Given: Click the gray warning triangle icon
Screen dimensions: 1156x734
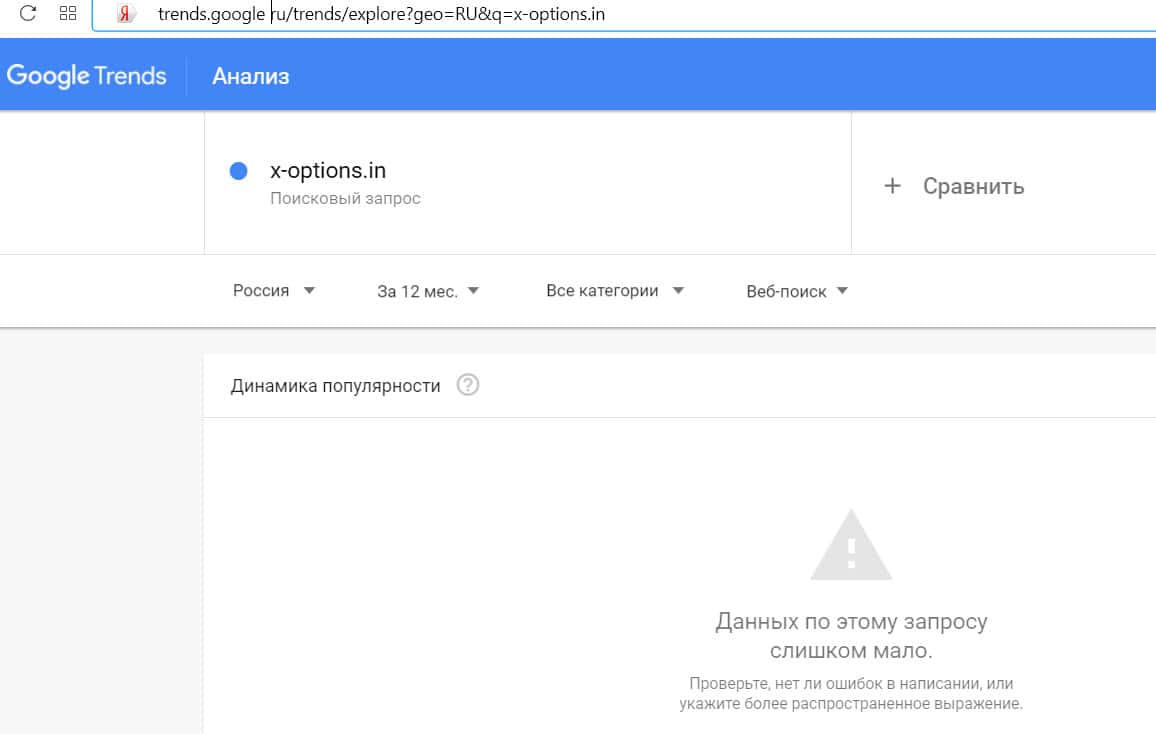Looking at the screenshot, I should [x=851, y=546].
